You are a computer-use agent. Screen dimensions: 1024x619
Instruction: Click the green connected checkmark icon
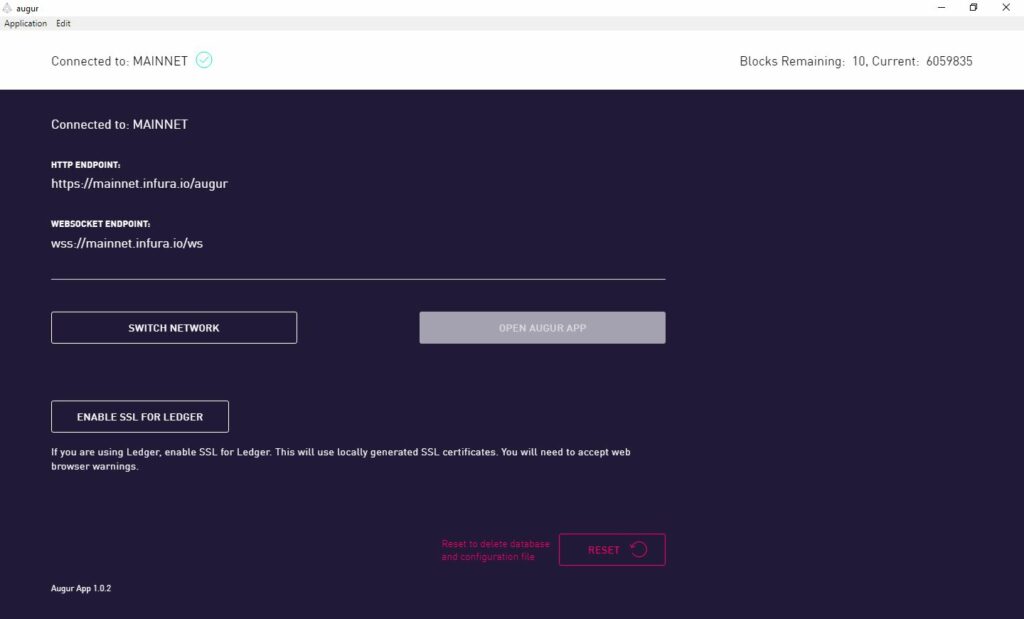[204, 60]
